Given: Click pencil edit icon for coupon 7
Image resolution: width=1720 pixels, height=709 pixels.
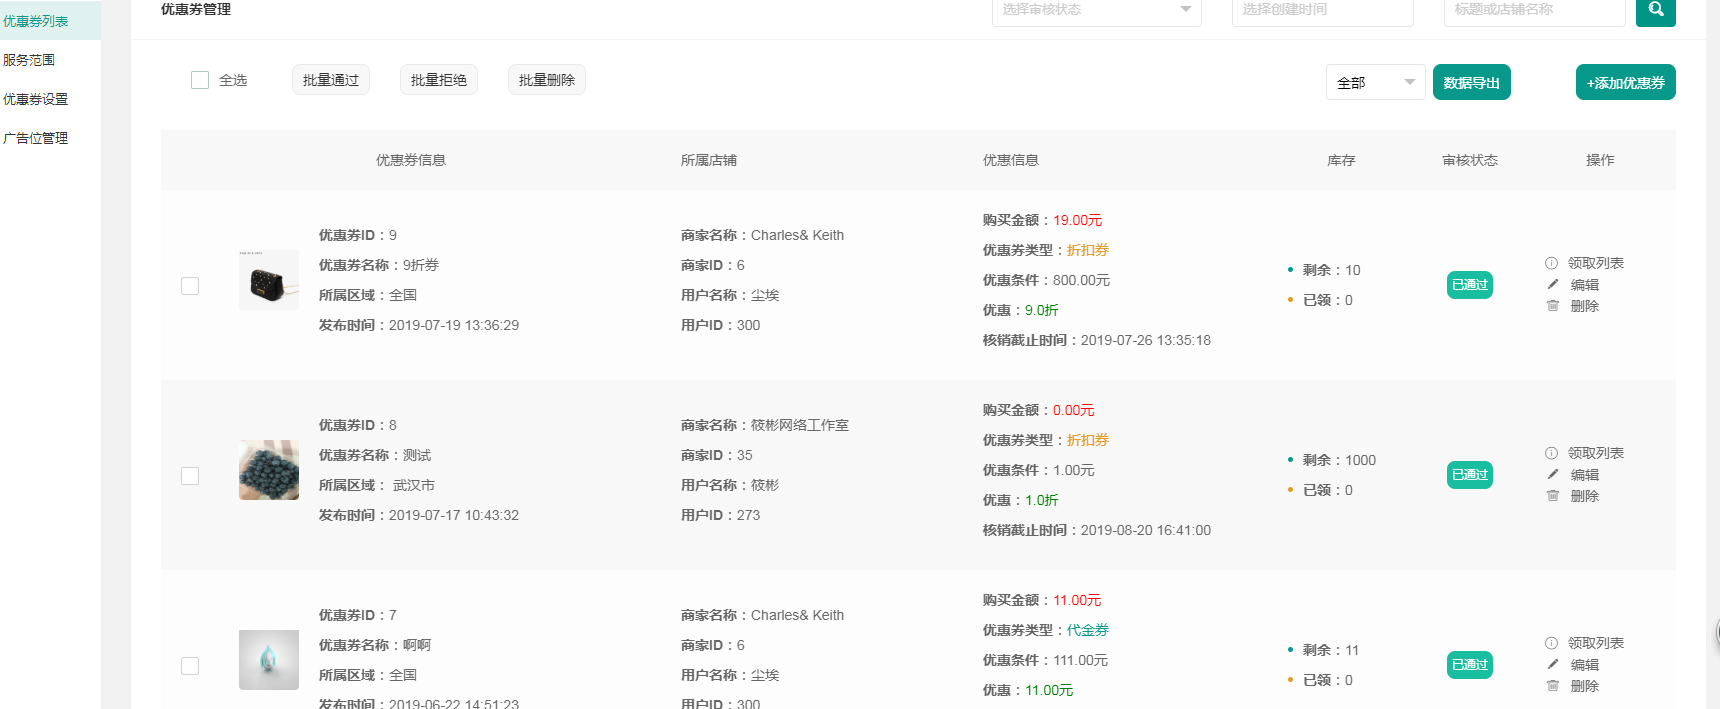Looking at the screenshot, I should [x=1552, y=665].
